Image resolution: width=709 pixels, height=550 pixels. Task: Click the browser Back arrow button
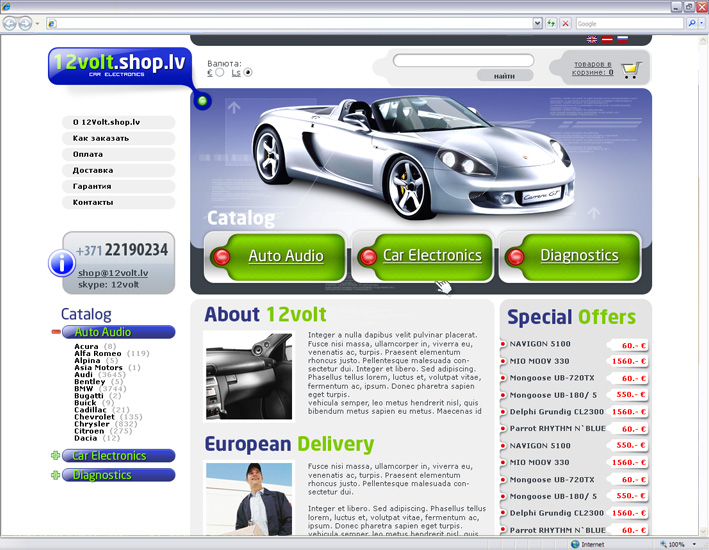pyautogui.click(x=9, y=24)
